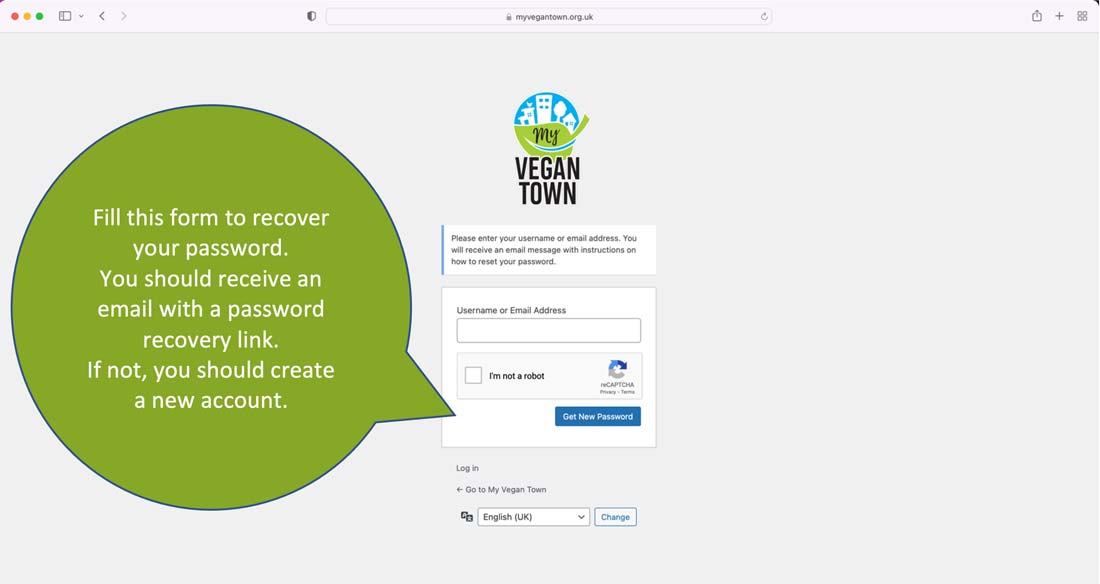
Task: Click the Safari sidebar toggle icon
Action: (65, 16)
